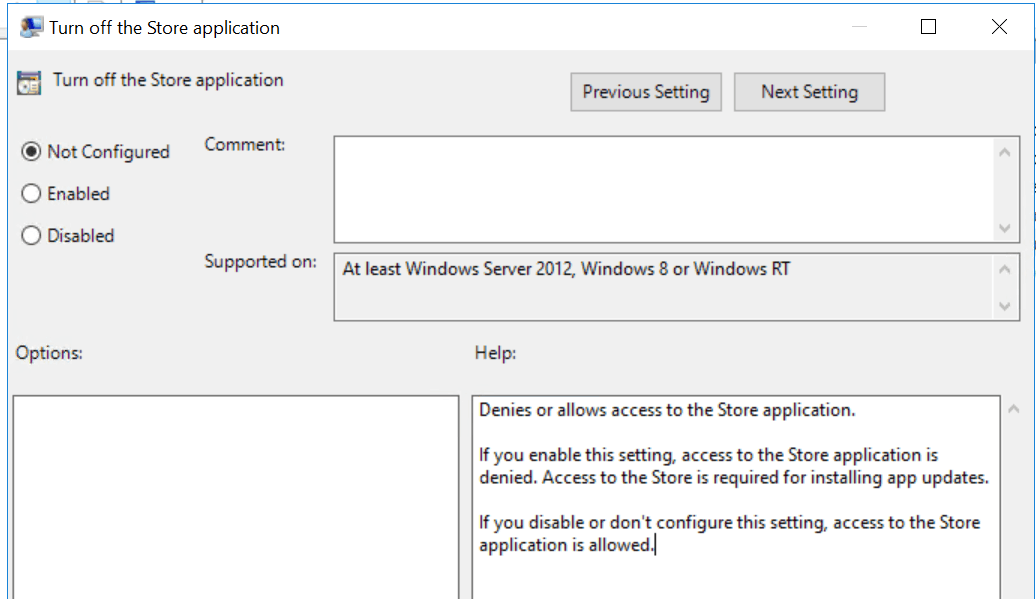Click the window title bar text
Viewport: 1036px width, 599px height.
pos(164,28)
